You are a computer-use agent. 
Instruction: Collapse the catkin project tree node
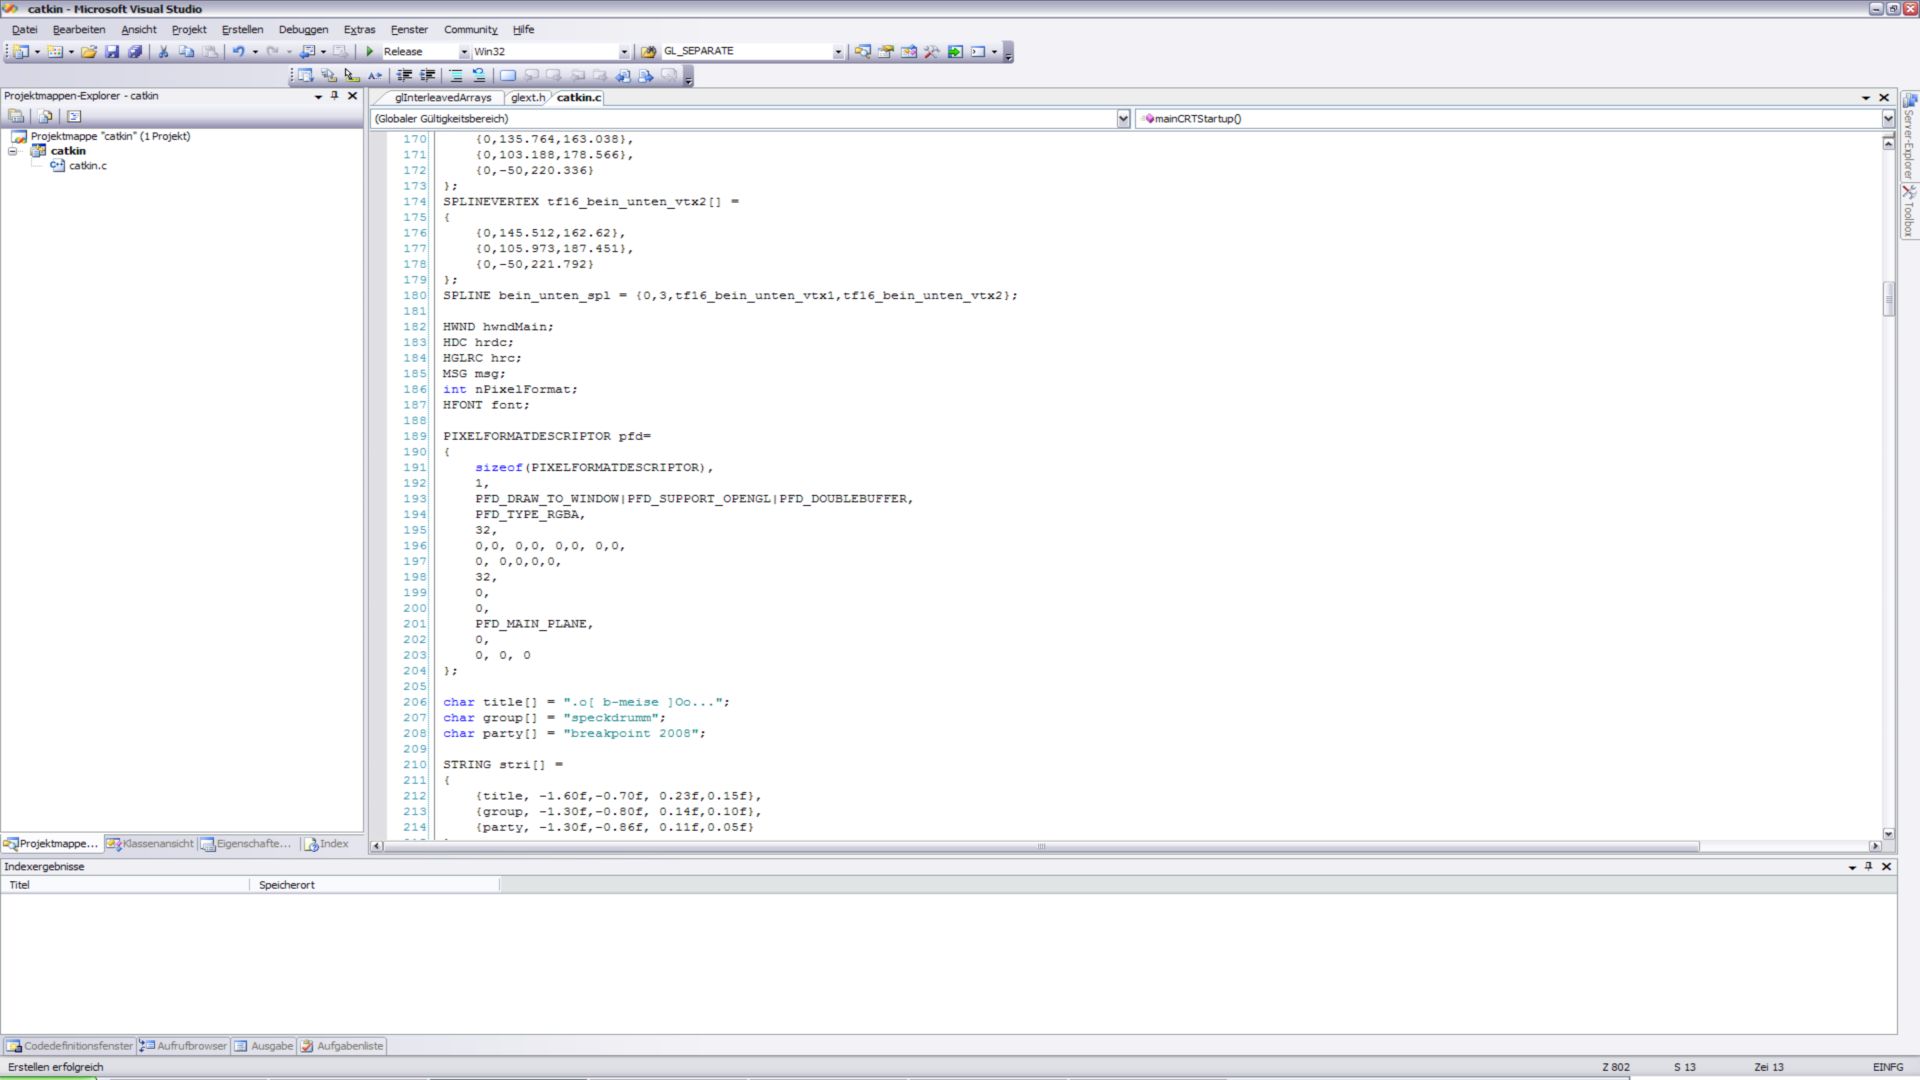coord(12,151)
